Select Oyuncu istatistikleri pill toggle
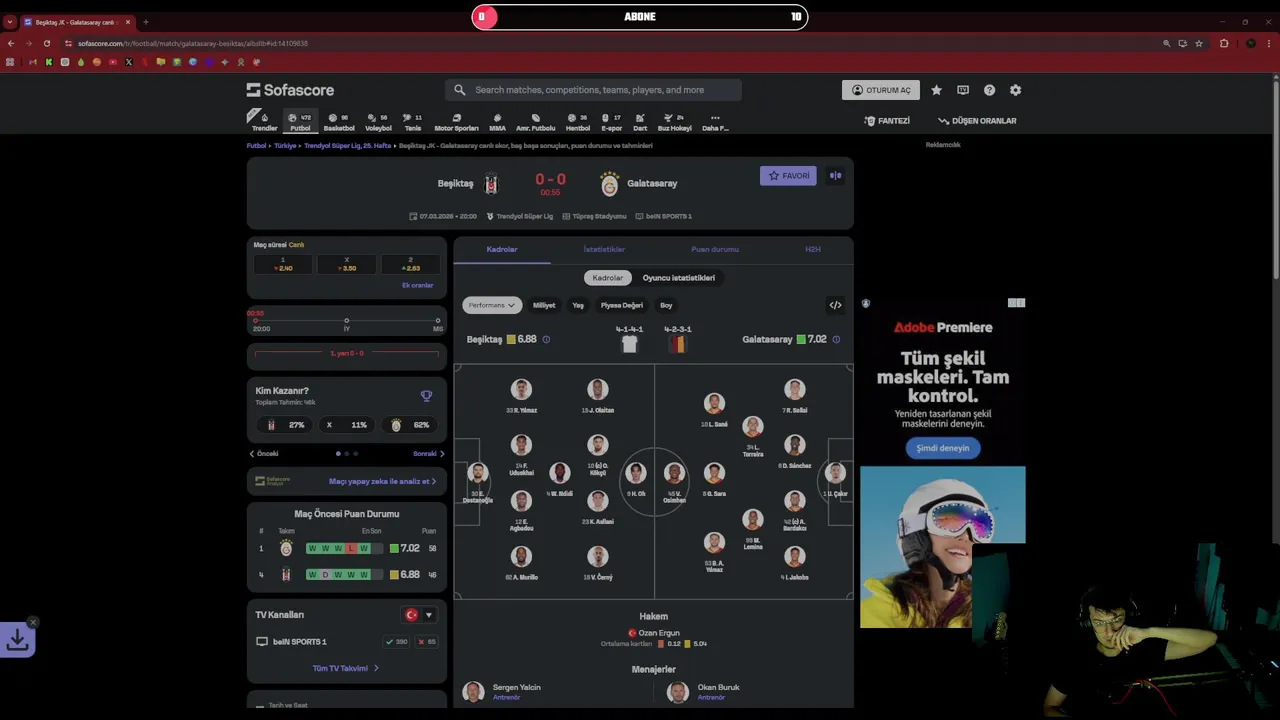The image size is (1280, 720). (679, 278)
